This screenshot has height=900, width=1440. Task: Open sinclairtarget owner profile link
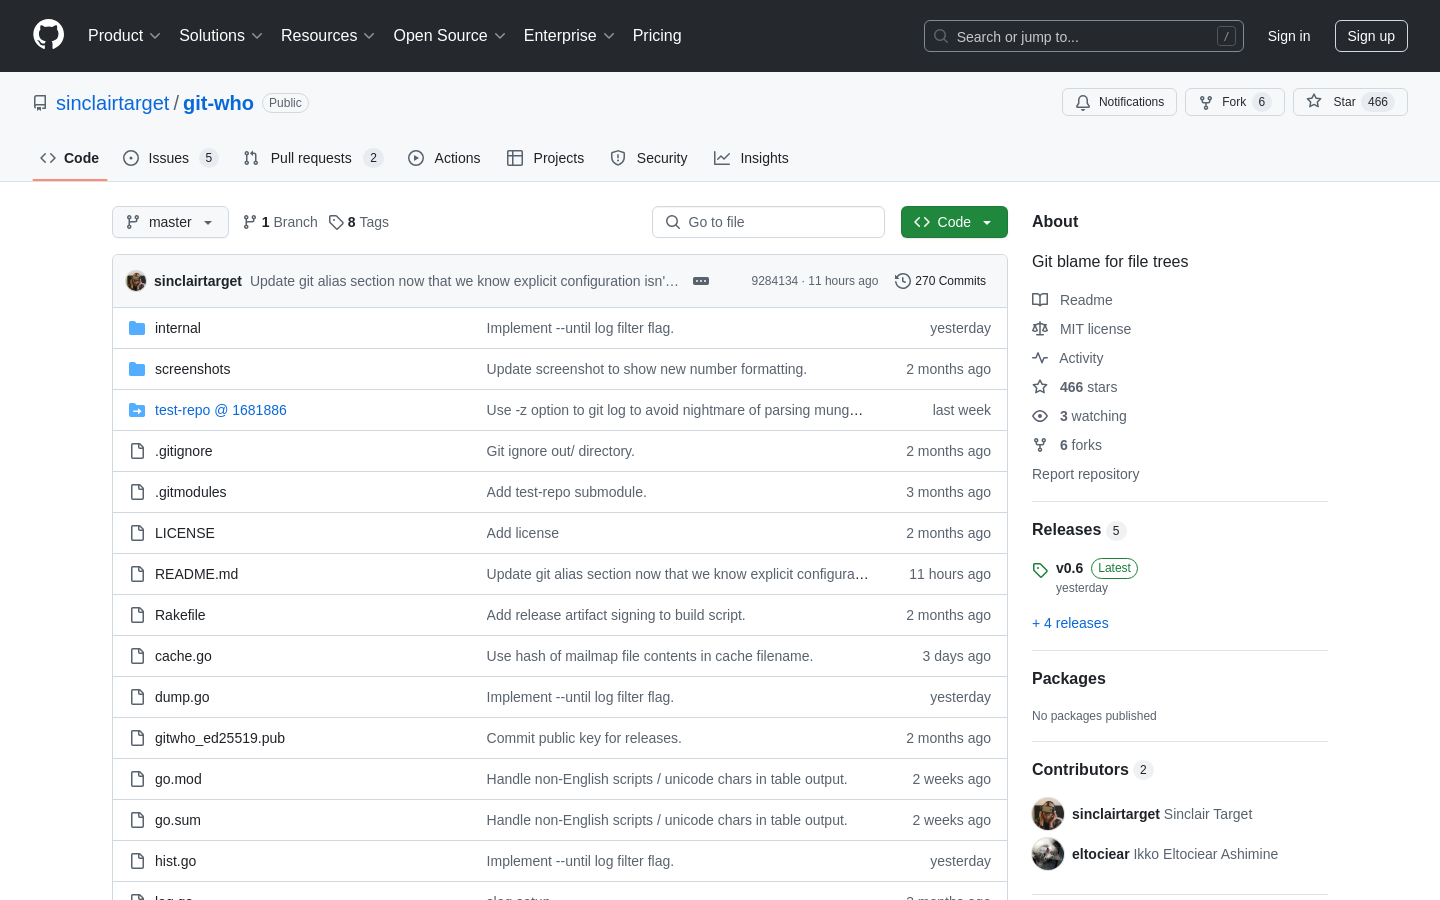[x=113, y=103]
